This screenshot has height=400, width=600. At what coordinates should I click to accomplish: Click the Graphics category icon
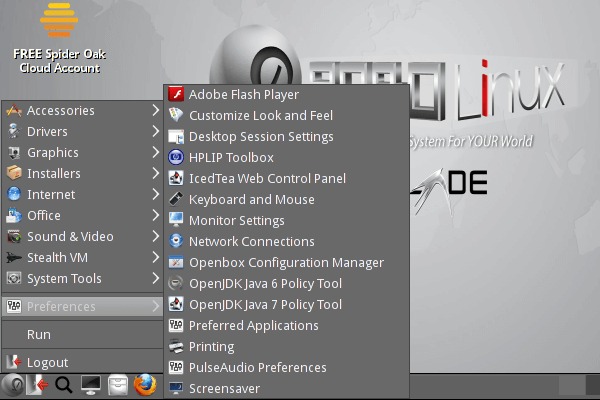[14, 152]
